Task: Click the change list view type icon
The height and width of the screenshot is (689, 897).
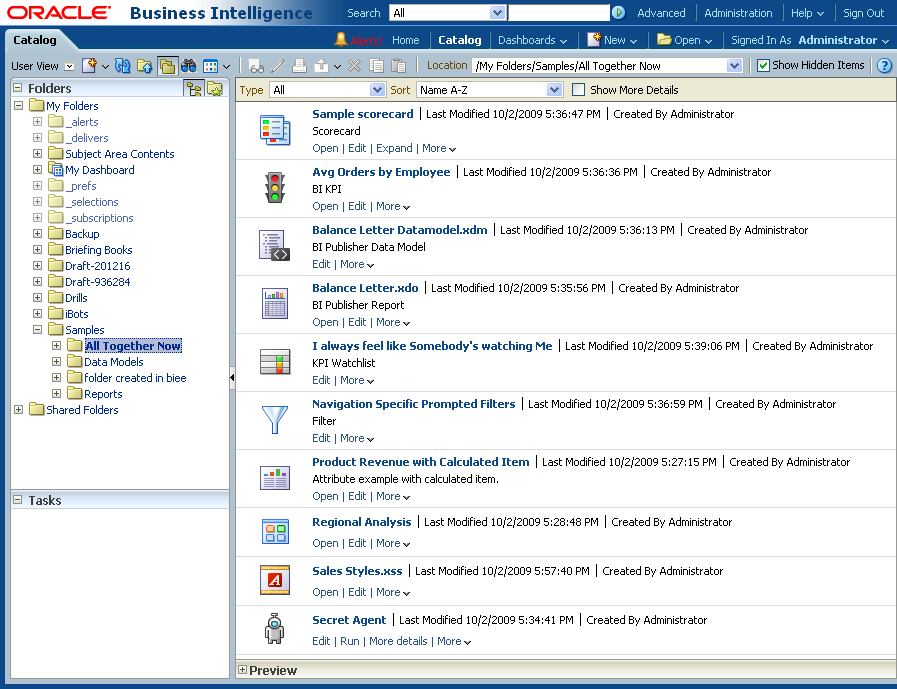Action: coord(211,66)
